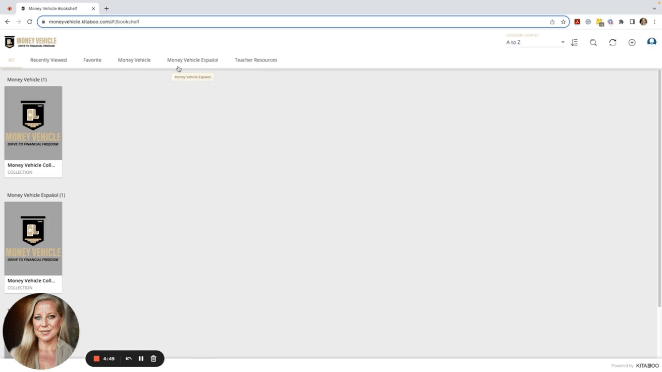Close the Money Vehicle Bookshelf tab
The width and height of the screenshot is (662, 372).
93,8
